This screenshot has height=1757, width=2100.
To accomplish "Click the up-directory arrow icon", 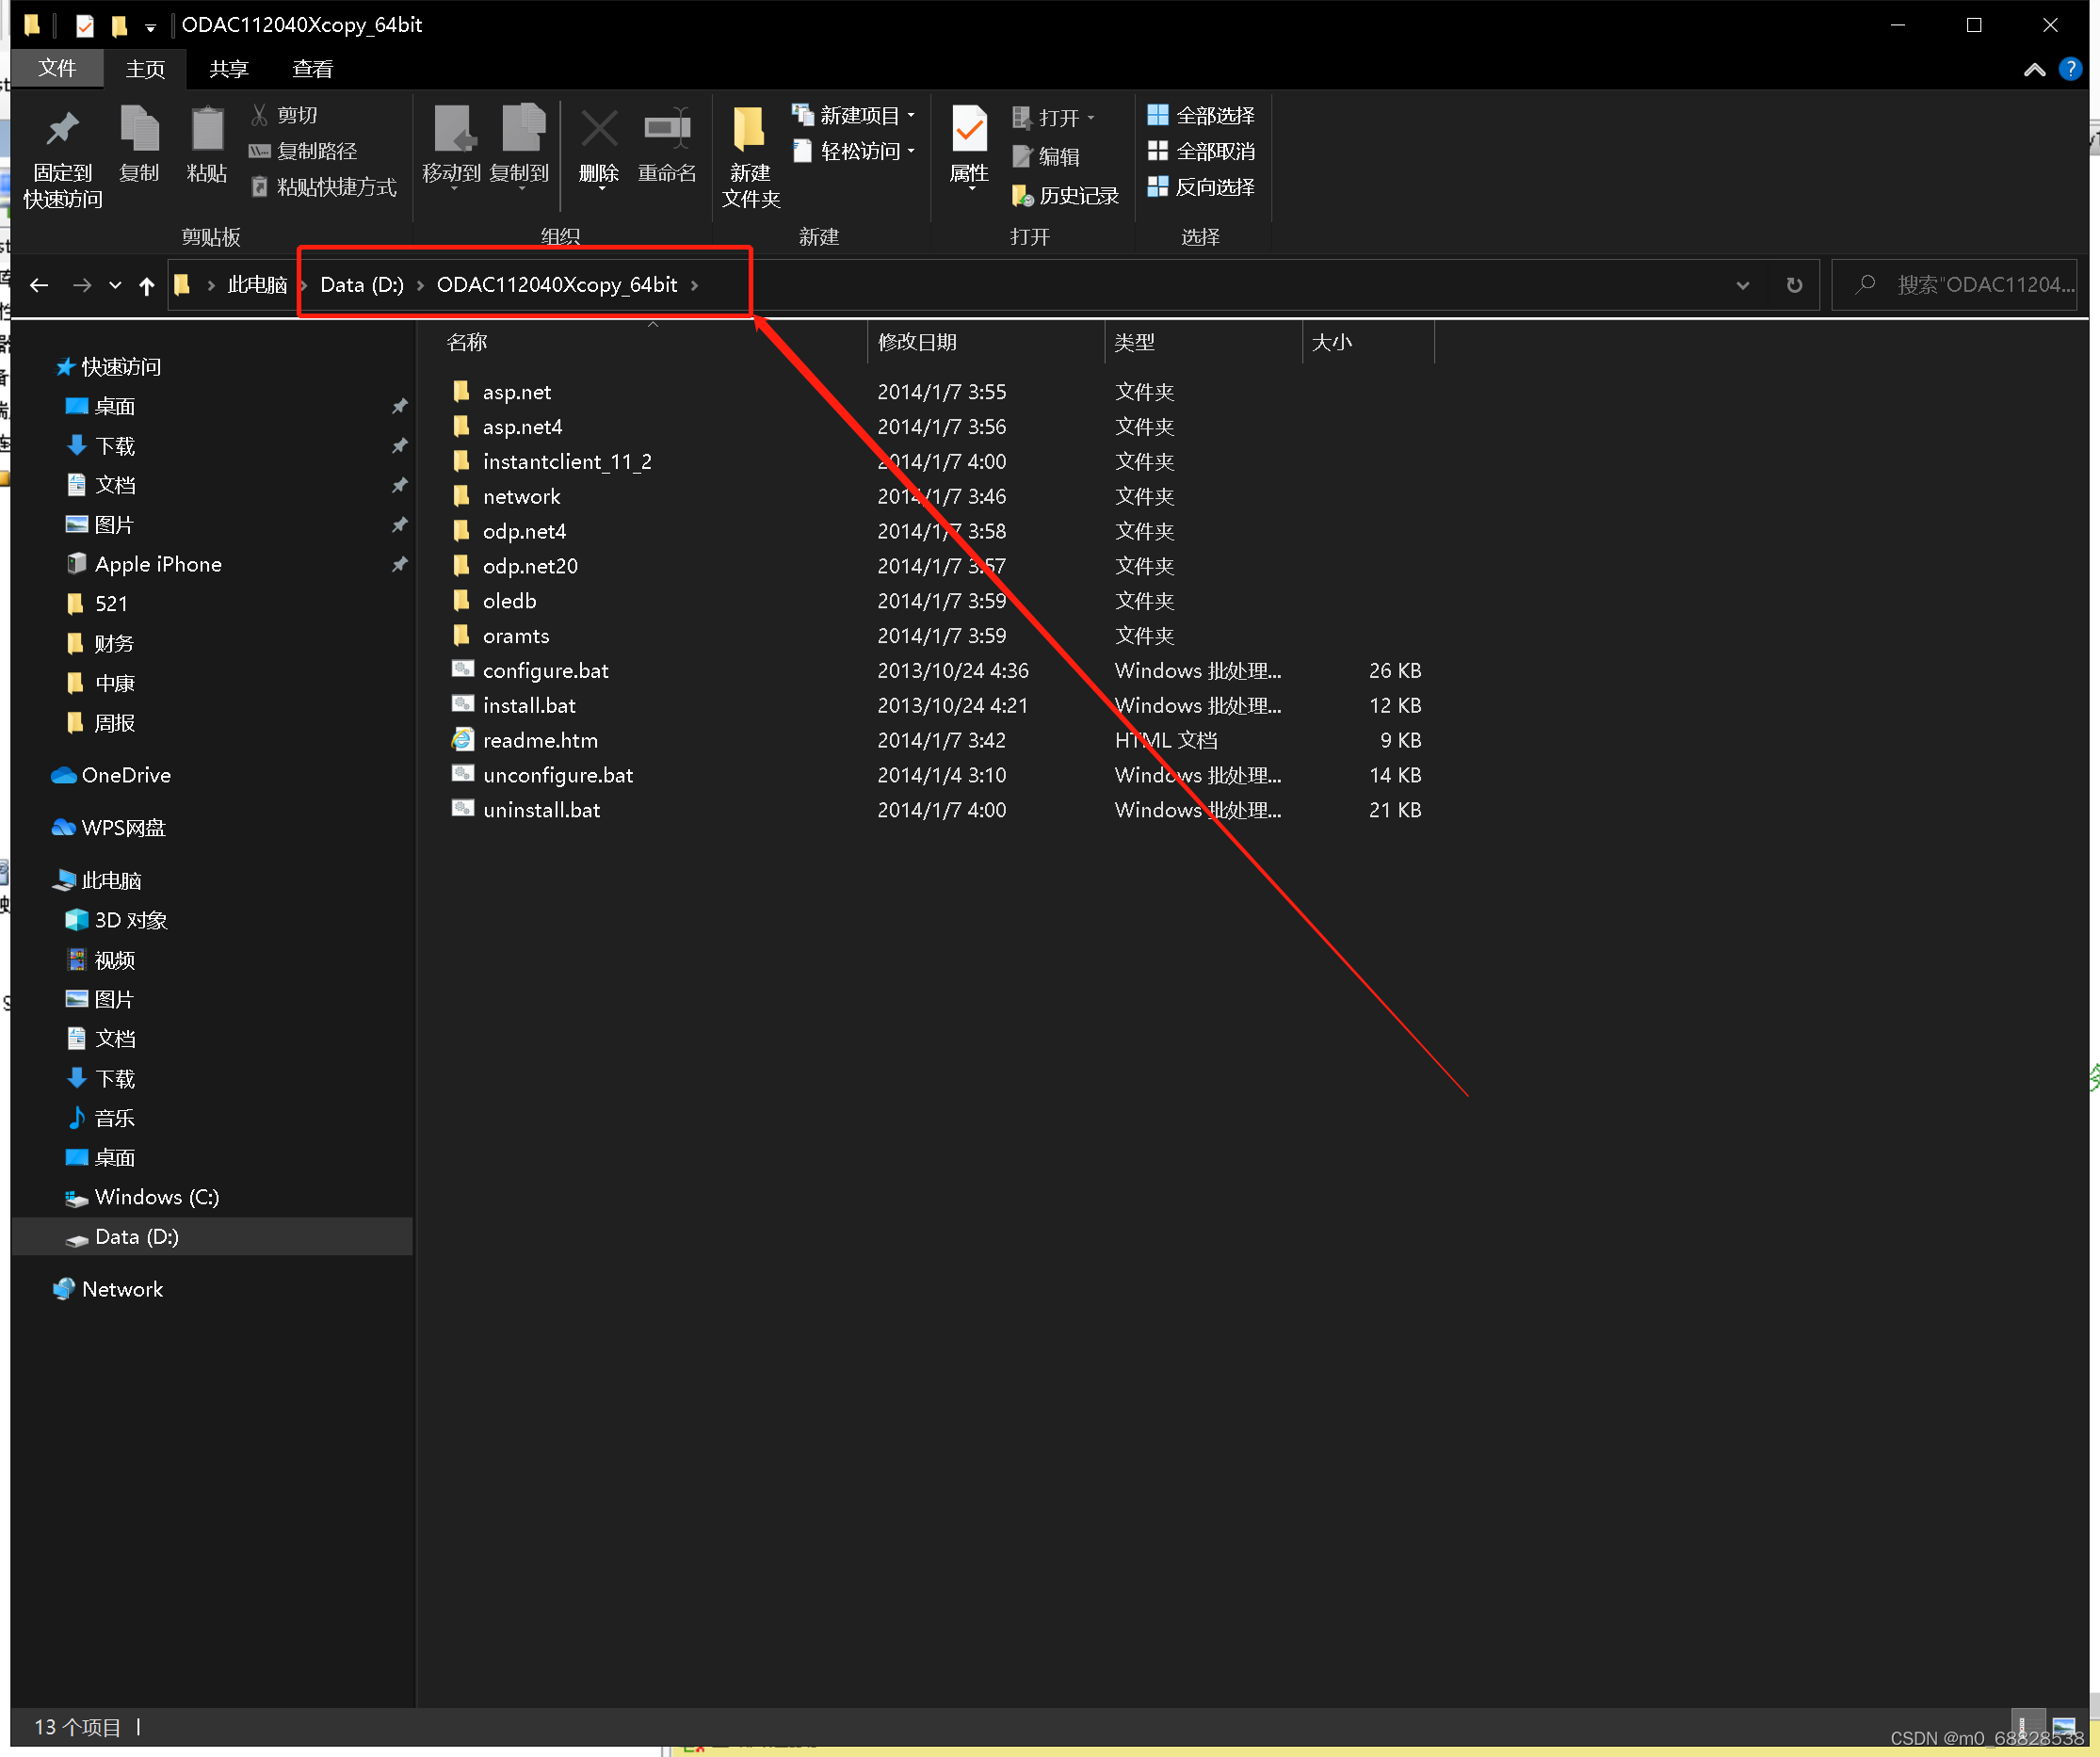I will pyautogui.click(x=147, y=286).
